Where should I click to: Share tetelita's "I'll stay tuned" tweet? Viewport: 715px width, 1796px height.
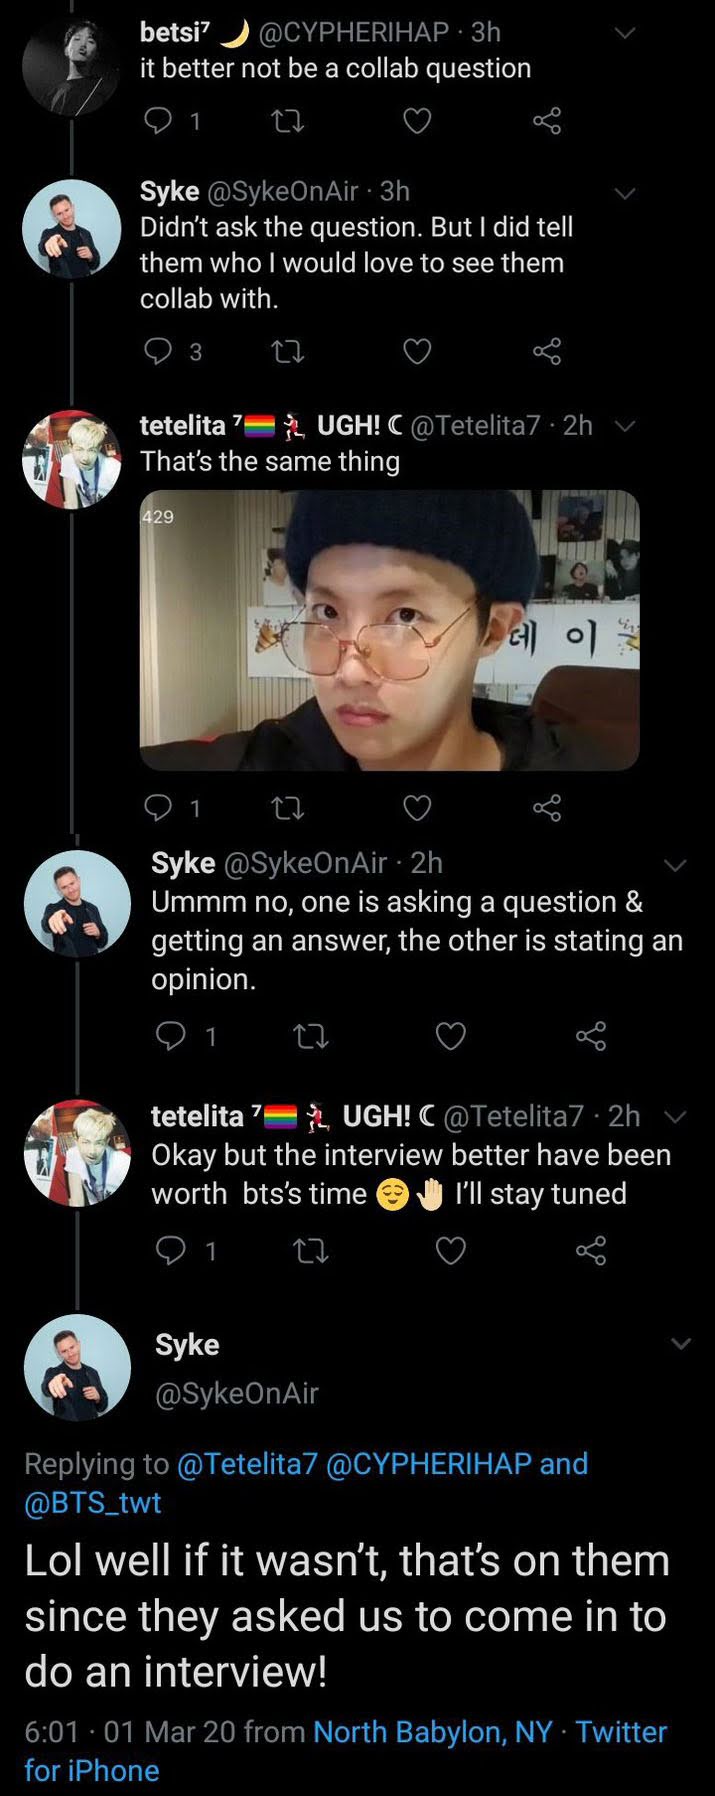590,1250
